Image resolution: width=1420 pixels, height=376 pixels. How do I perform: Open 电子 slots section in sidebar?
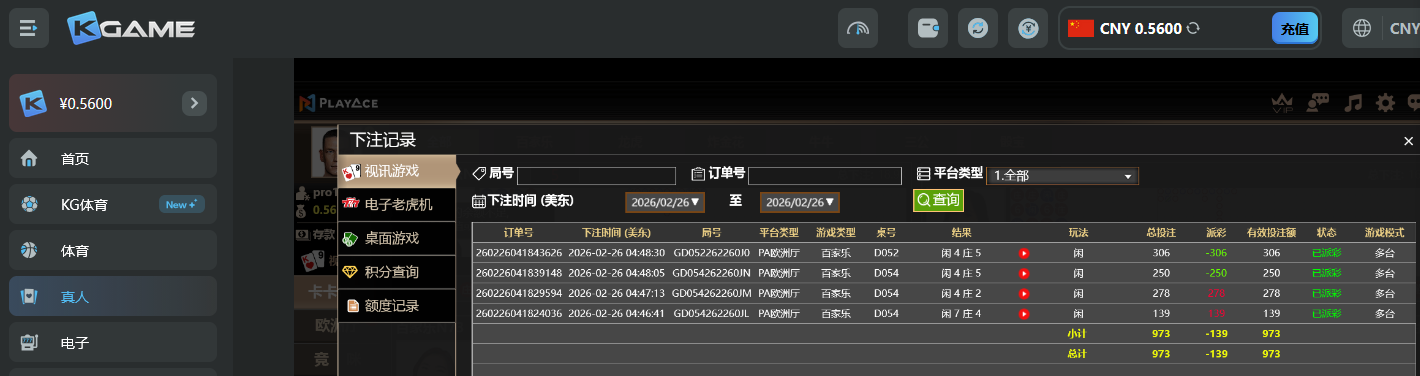click(113, 342)
